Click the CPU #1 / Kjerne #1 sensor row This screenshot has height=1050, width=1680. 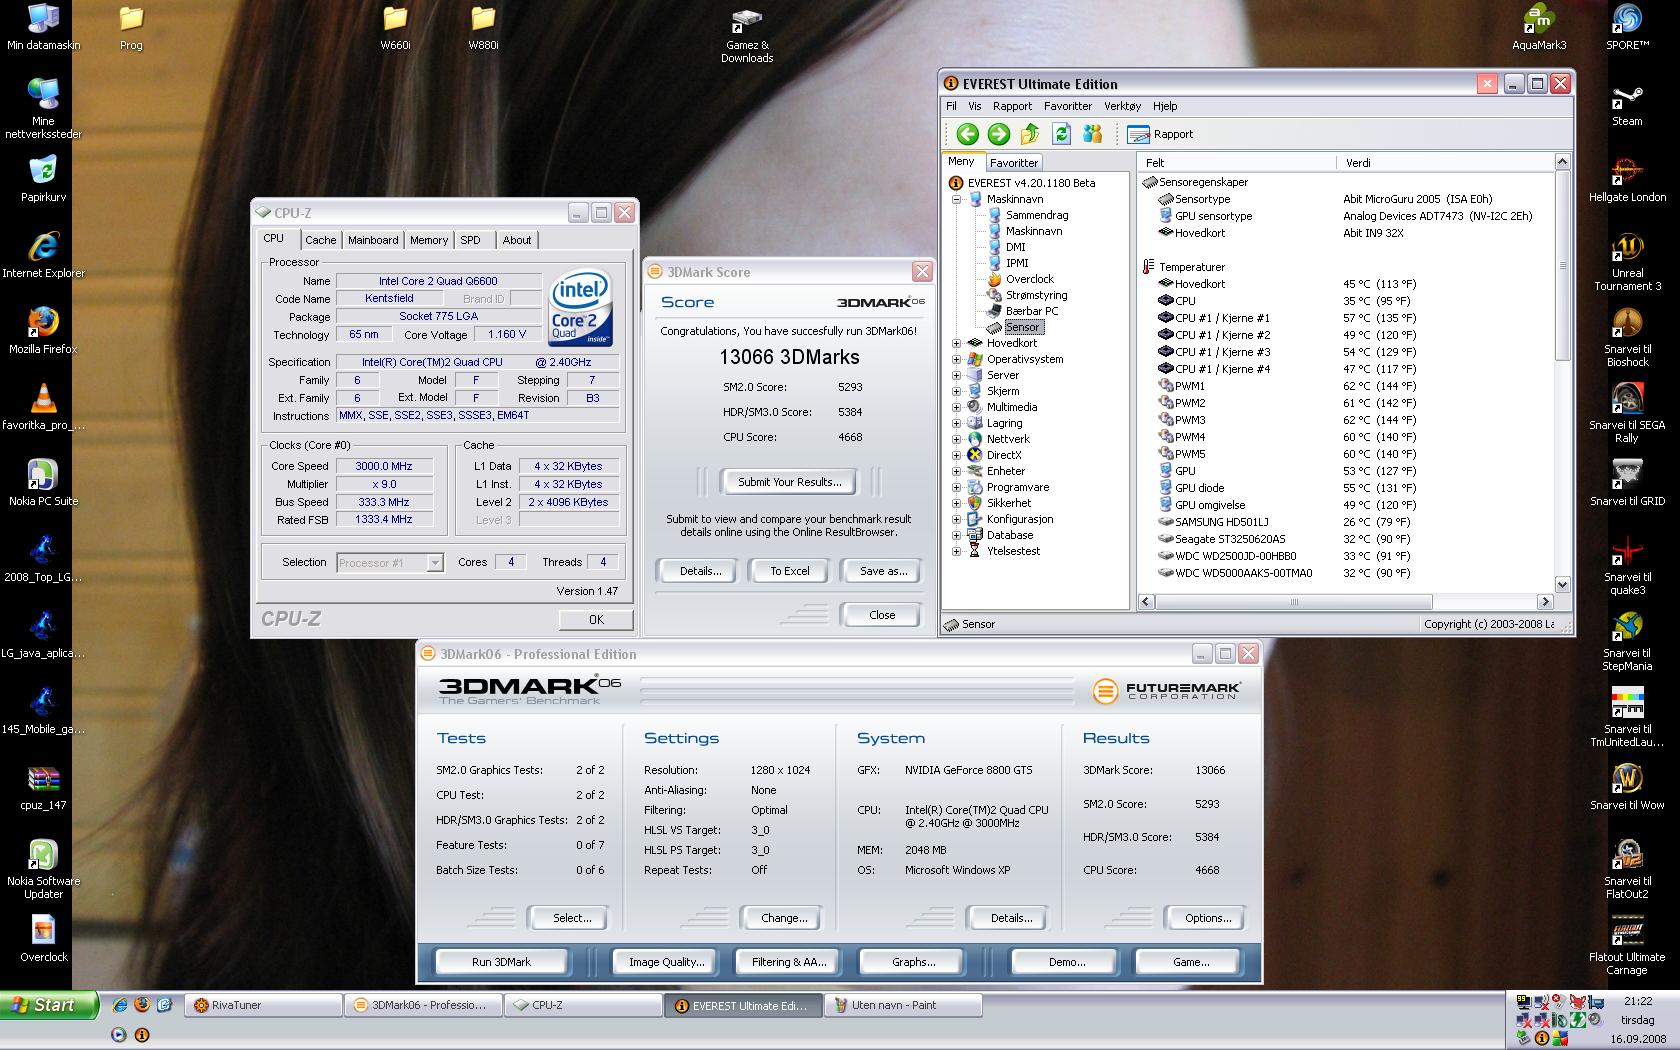pyautogui.click(x=1346, y=318)
